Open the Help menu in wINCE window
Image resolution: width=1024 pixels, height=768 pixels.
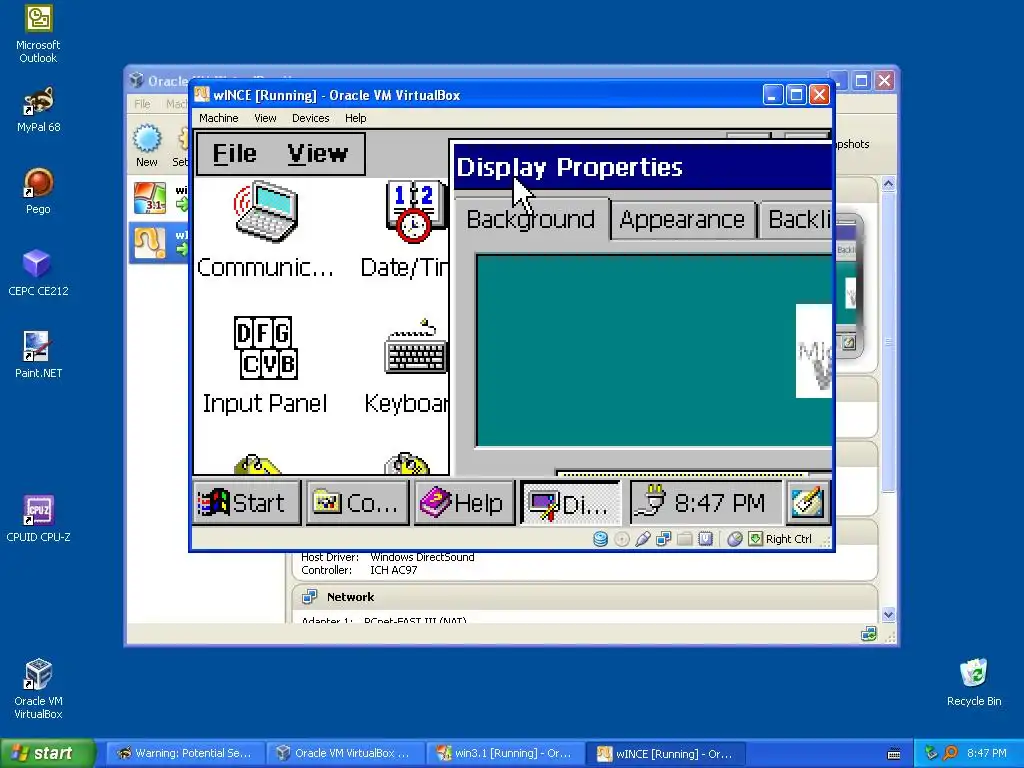[355, 118]
